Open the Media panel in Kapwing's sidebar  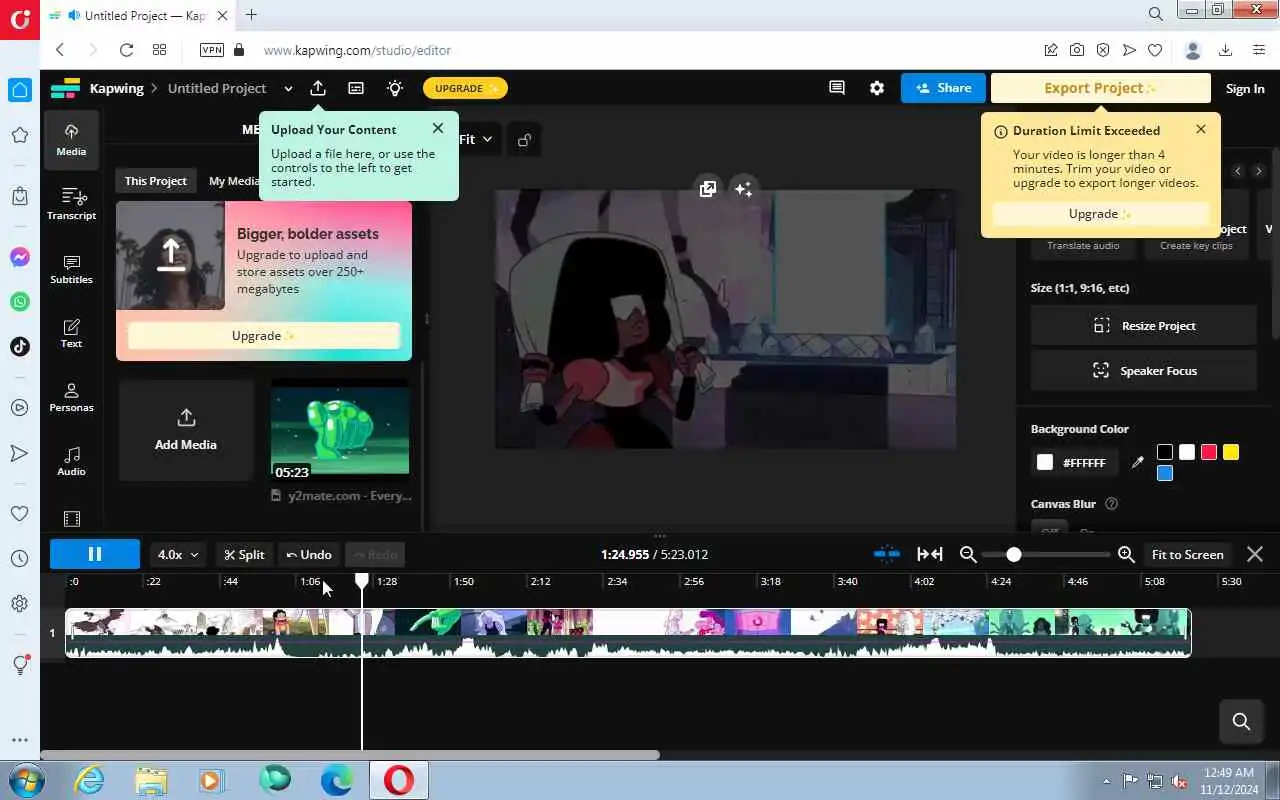point(71,140)
